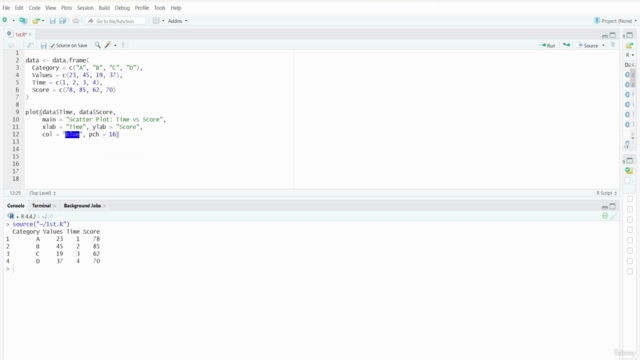The height and width of the screenshot is (360, 640).
Task: Click the view working directory arrow in console
Action: tap(51, 216)
